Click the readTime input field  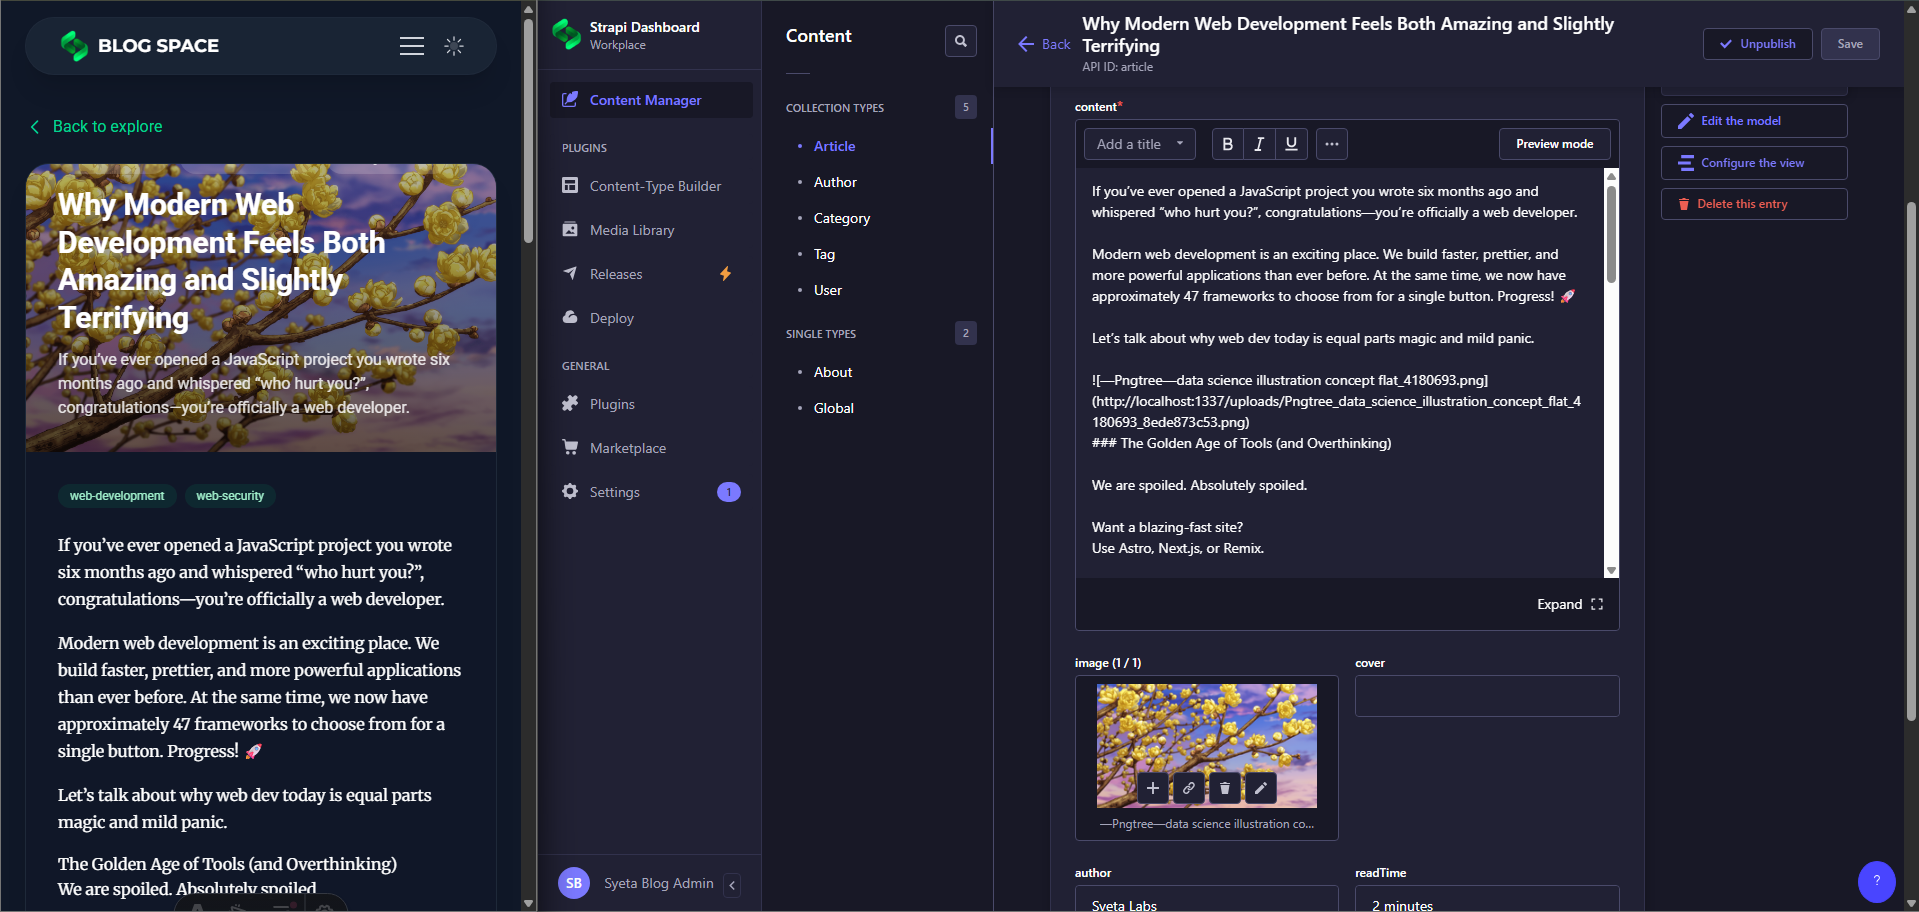(x=1486, y=903)
